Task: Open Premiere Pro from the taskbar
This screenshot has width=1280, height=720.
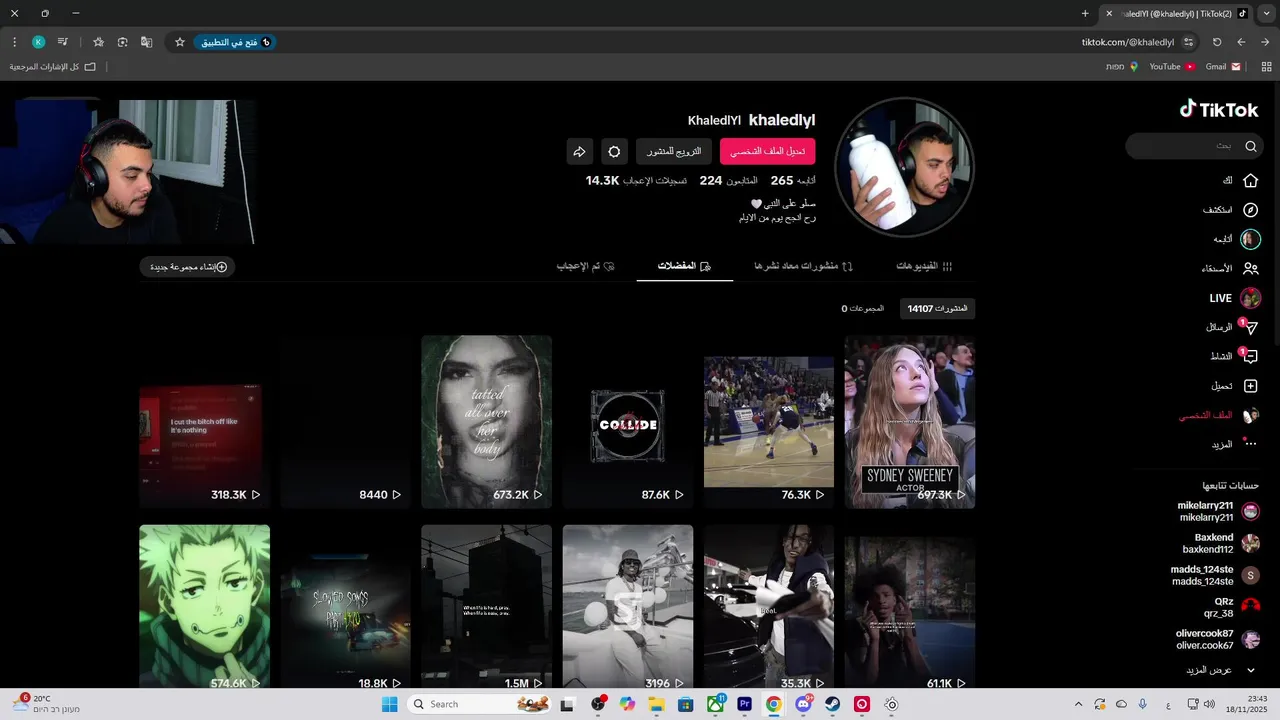Action: 744,704
